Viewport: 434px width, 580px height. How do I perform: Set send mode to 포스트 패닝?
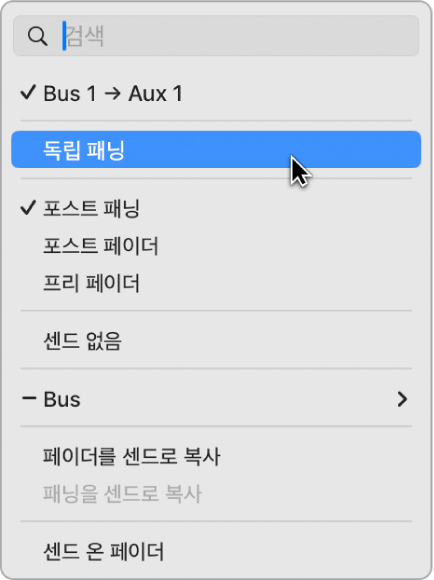tap(216, 208)
